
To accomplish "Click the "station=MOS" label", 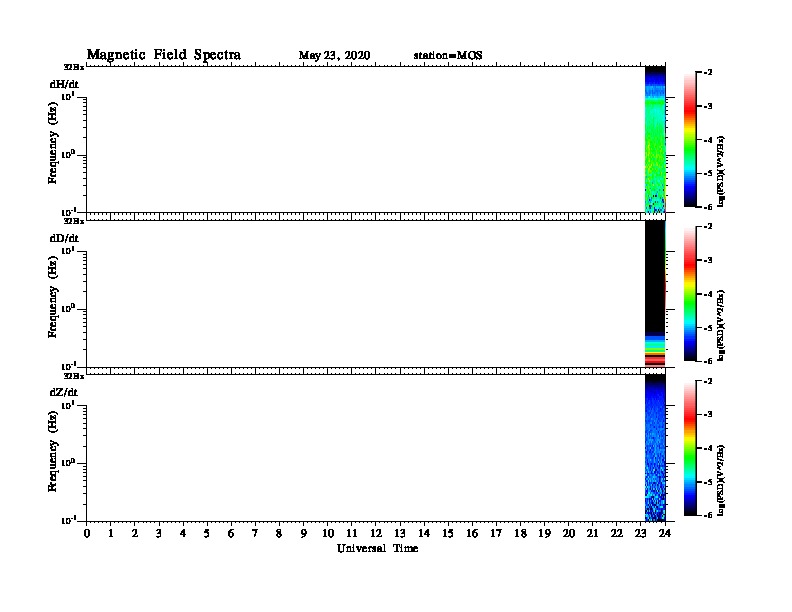I will (448, 56).
